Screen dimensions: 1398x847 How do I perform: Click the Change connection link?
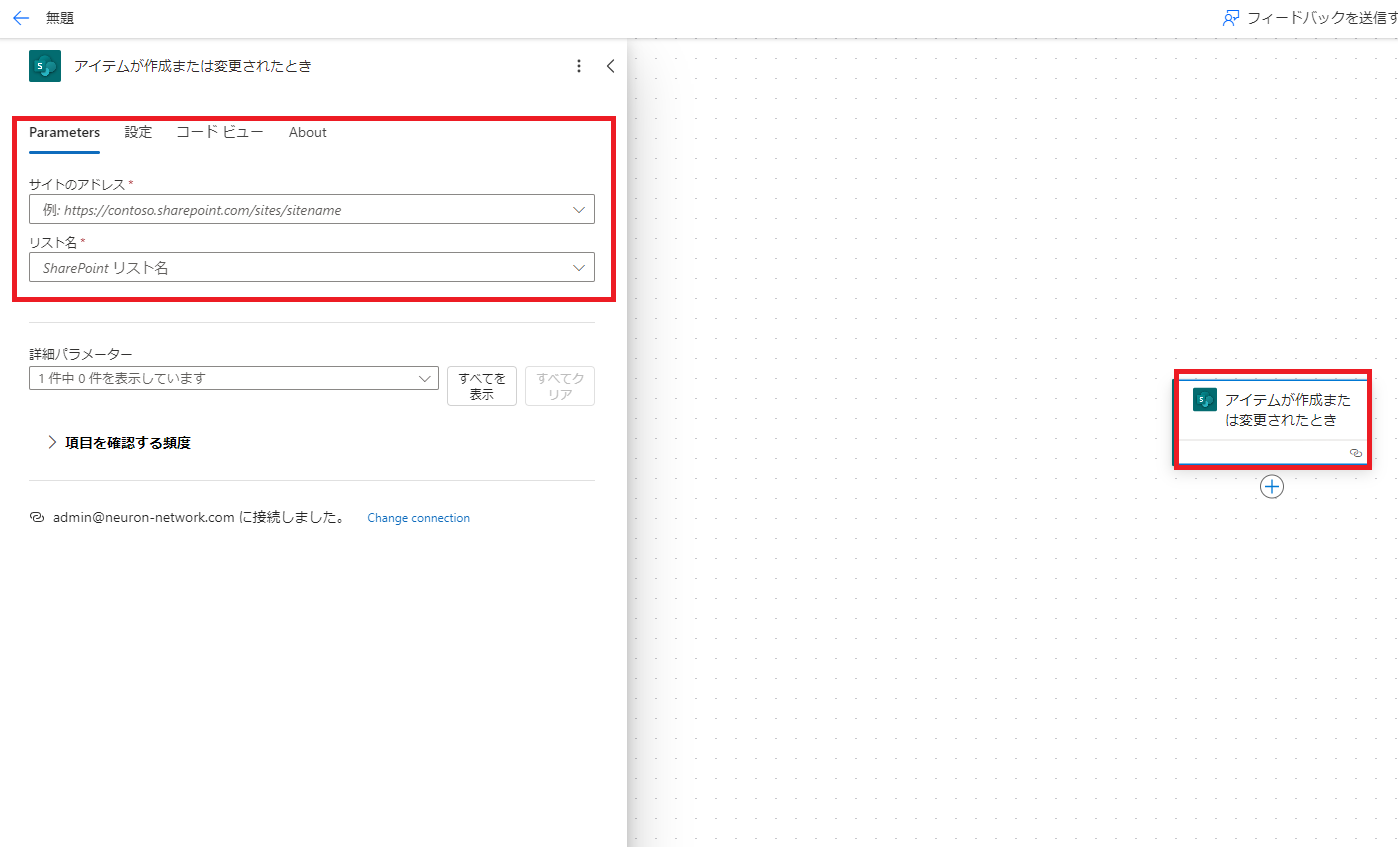pos(418,518)
